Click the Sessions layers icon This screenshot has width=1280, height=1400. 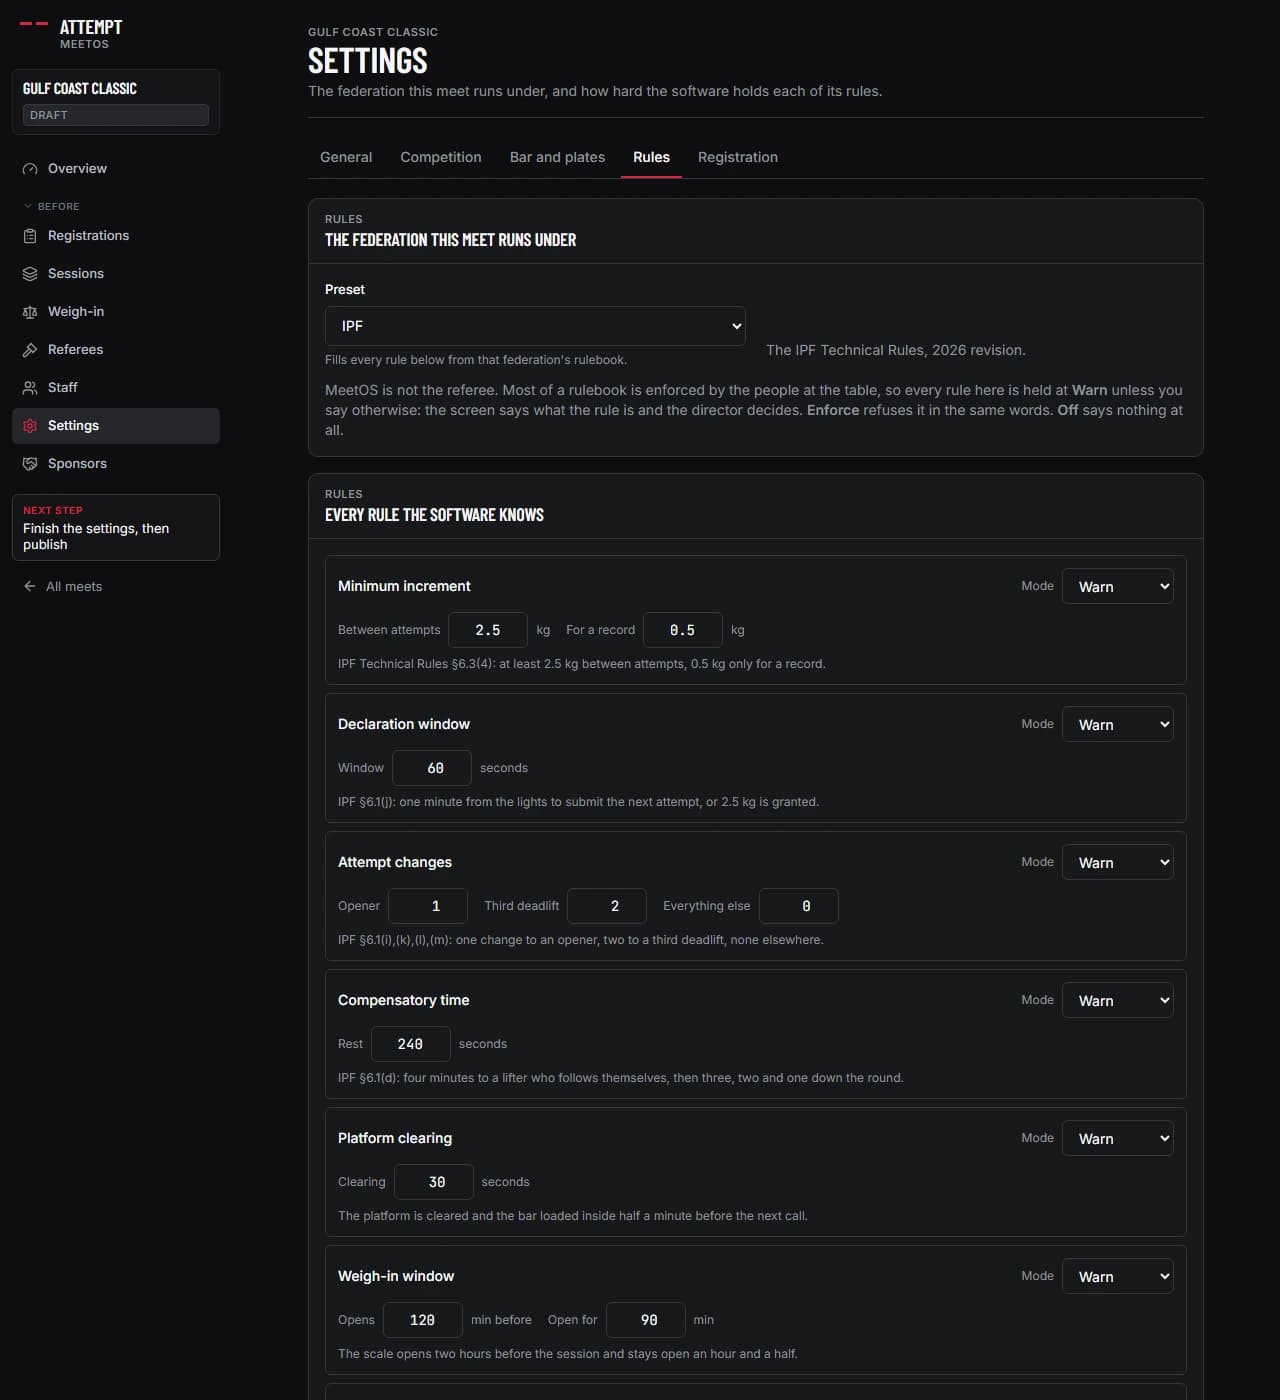30,274
